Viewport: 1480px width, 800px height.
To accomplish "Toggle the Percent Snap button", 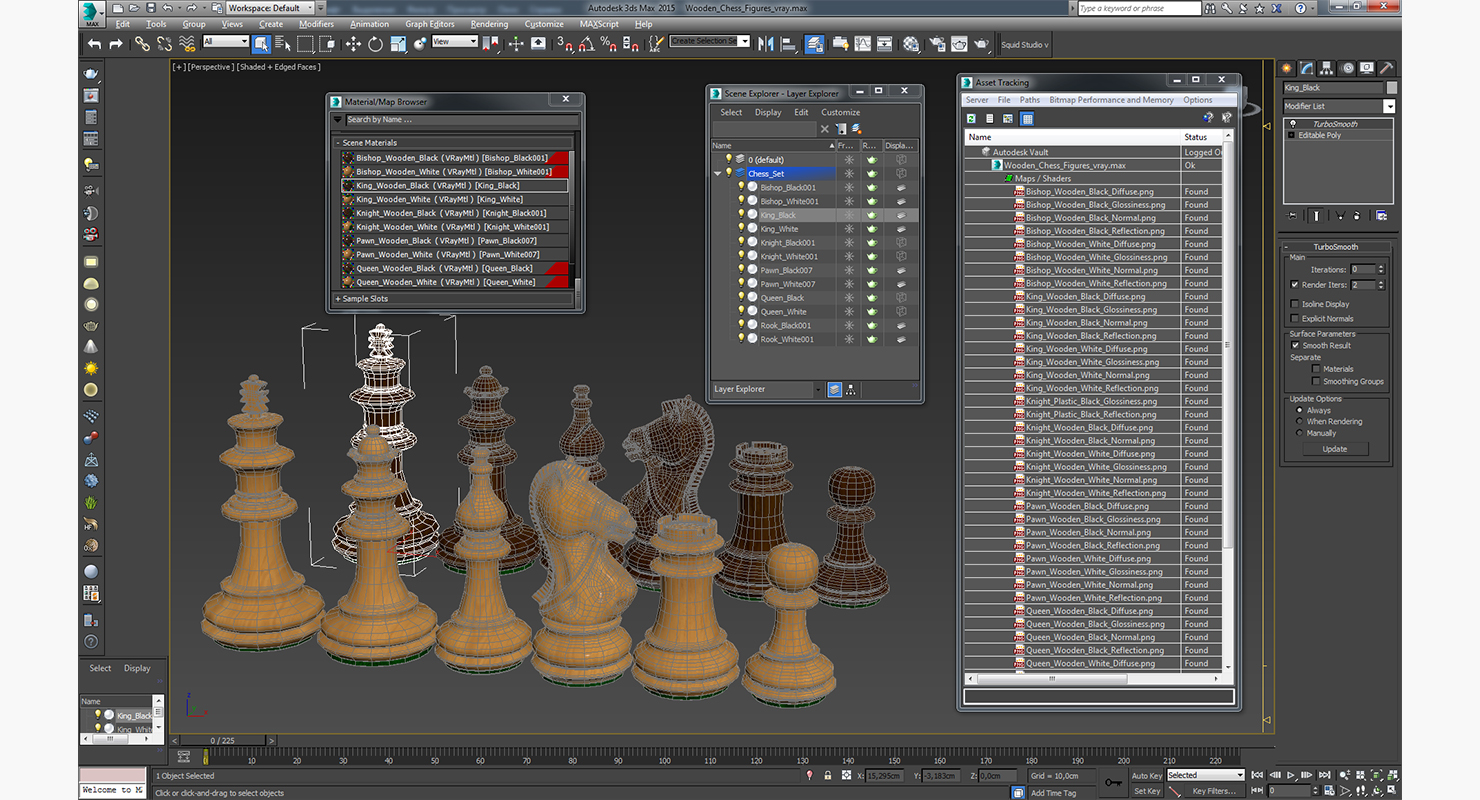I will point(609,44).
